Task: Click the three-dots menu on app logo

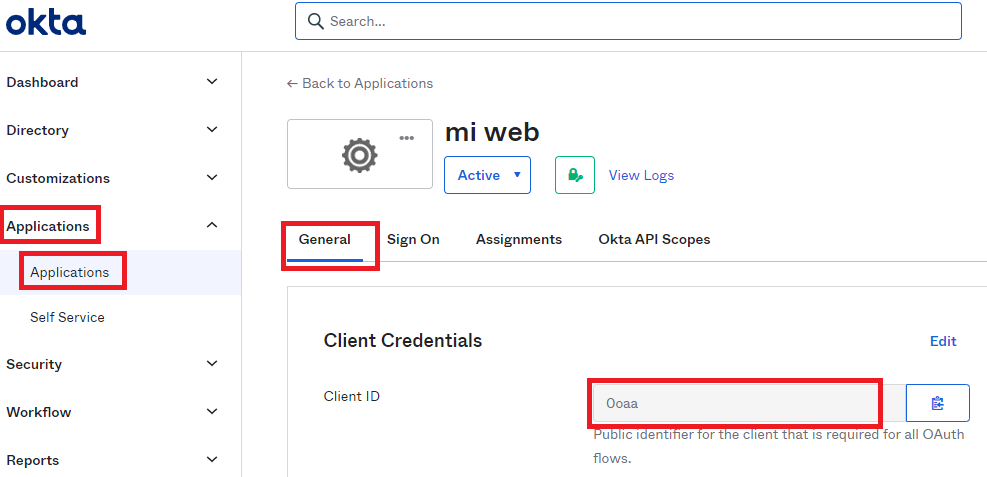Action: pyautogui.click(x=407, y=138)
